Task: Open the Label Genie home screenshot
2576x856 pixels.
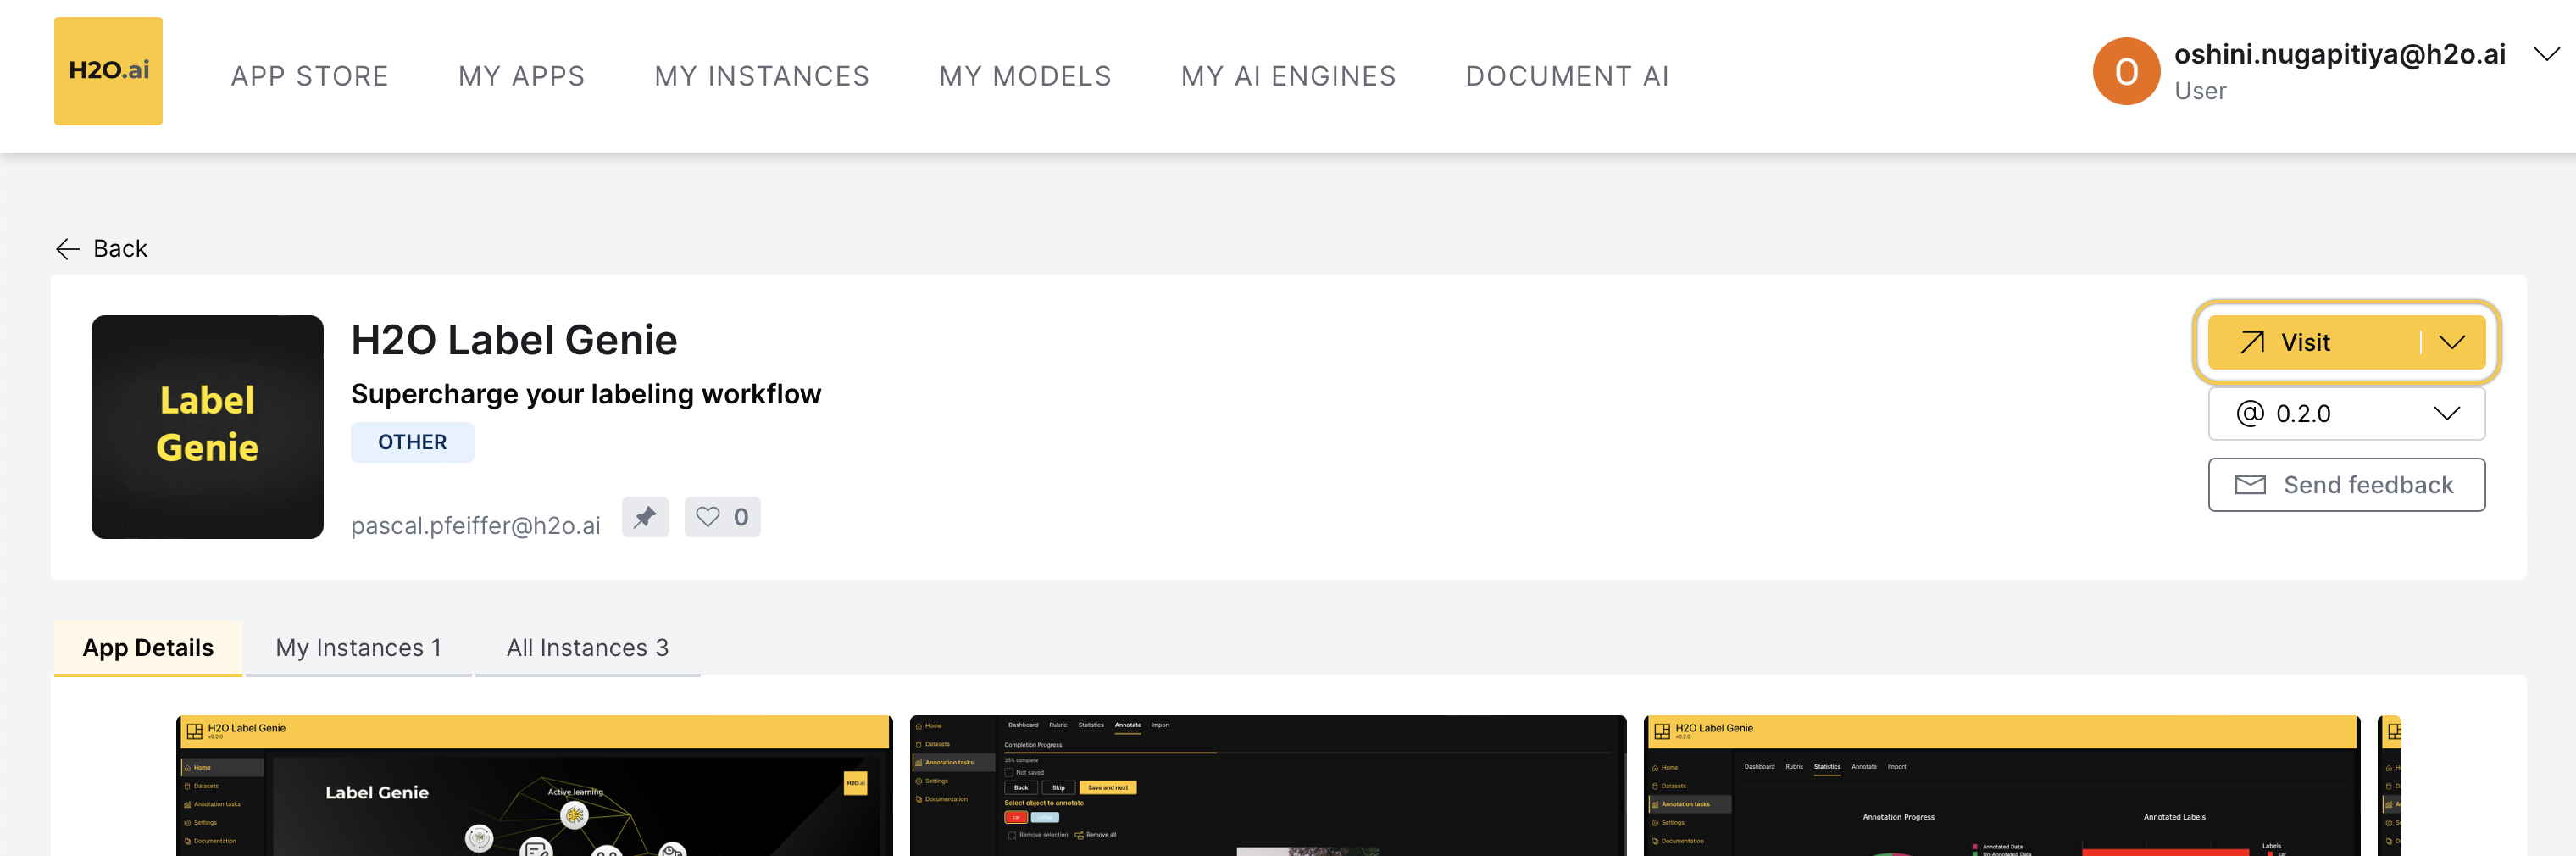Action: point(534,786)
